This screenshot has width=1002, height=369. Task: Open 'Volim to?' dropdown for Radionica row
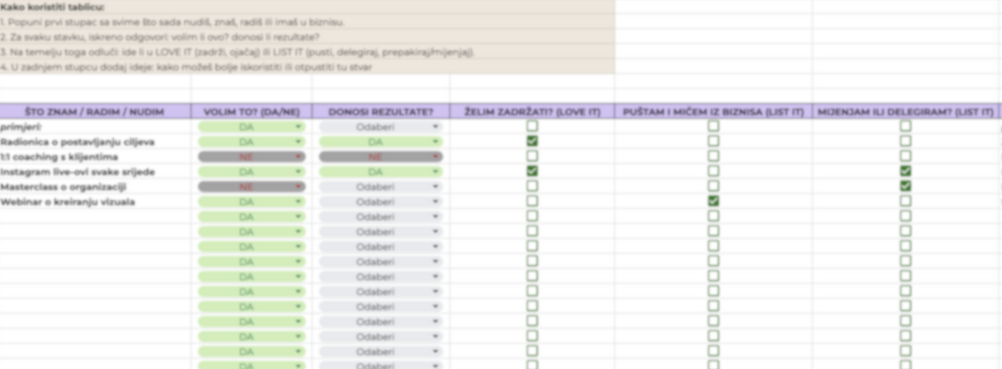tap(252, 141)
